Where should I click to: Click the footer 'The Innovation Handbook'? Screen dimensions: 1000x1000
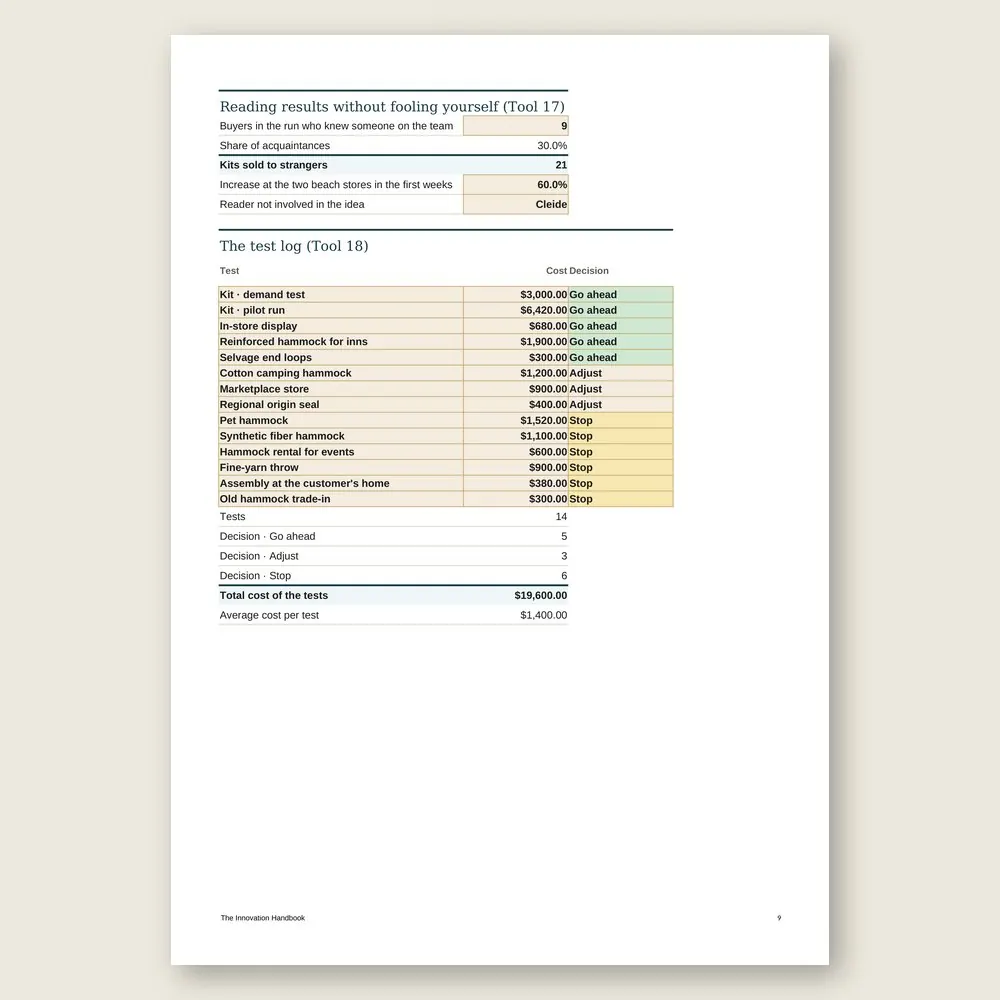click(263, 918)
